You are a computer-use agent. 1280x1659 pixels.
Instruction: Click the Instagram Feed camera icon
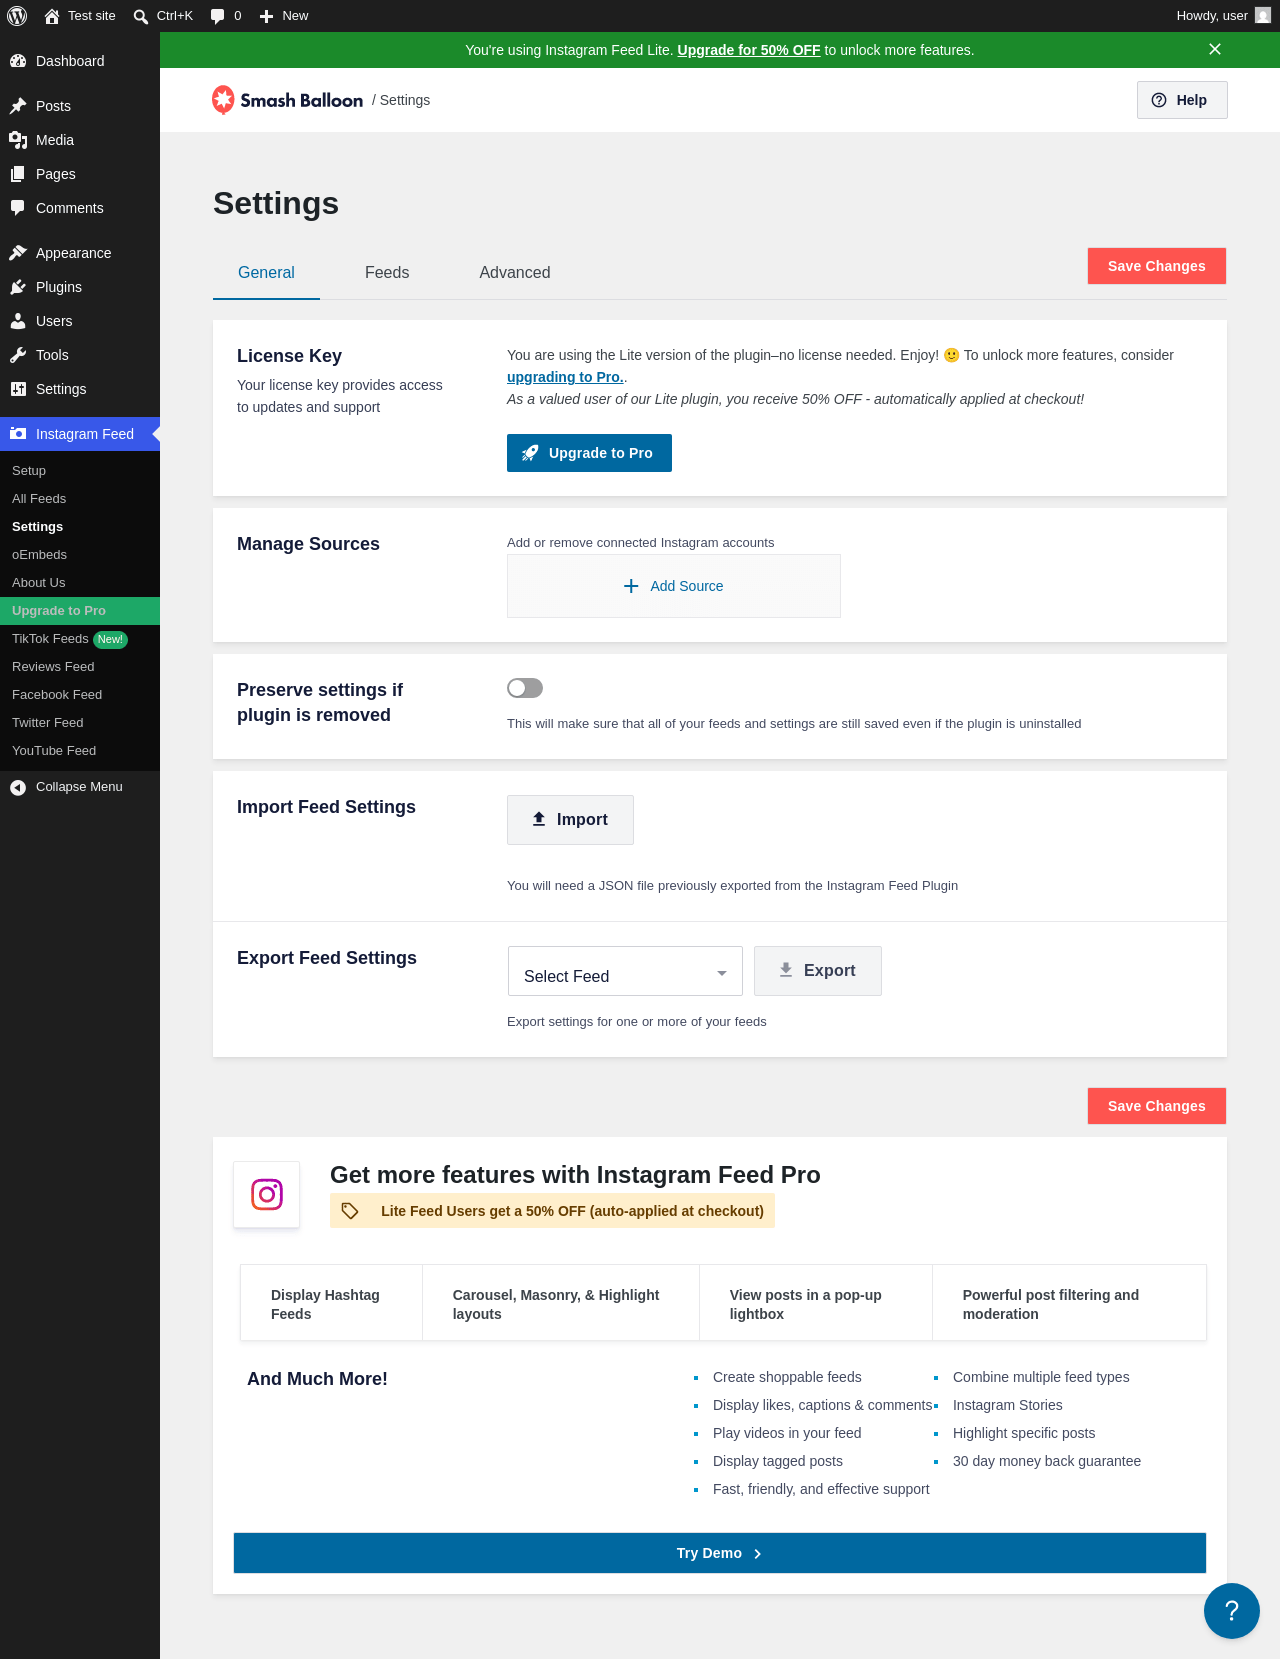pyautogui.click(x=18, y=434)
